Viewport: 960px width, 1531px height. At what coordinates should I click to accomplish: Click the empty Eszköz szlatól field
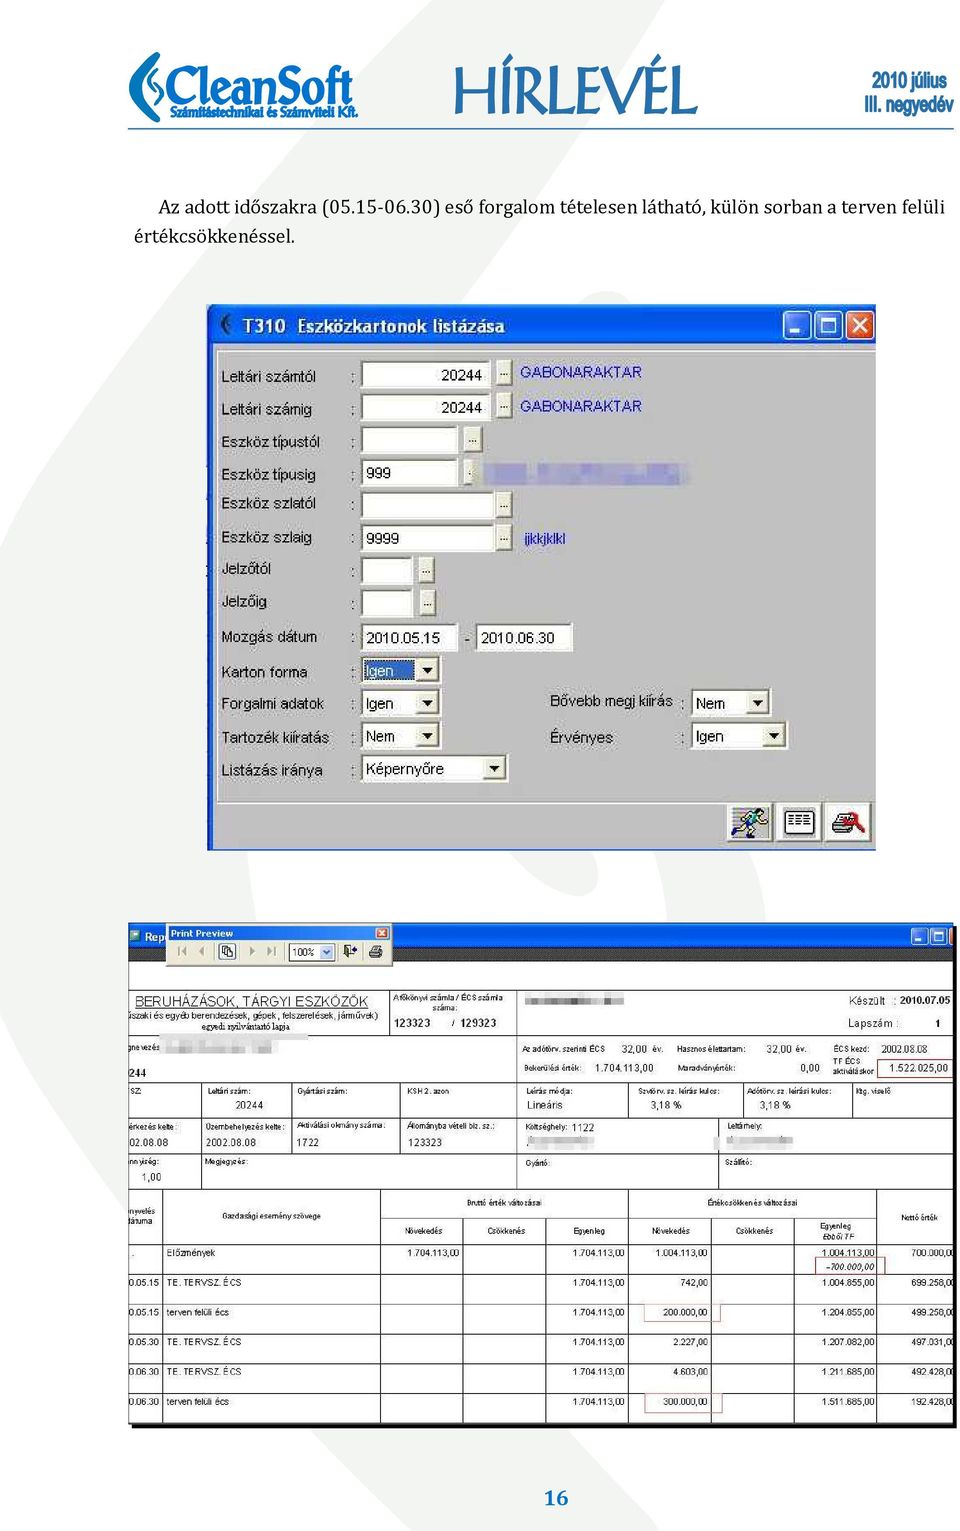(x=428, y=505)
